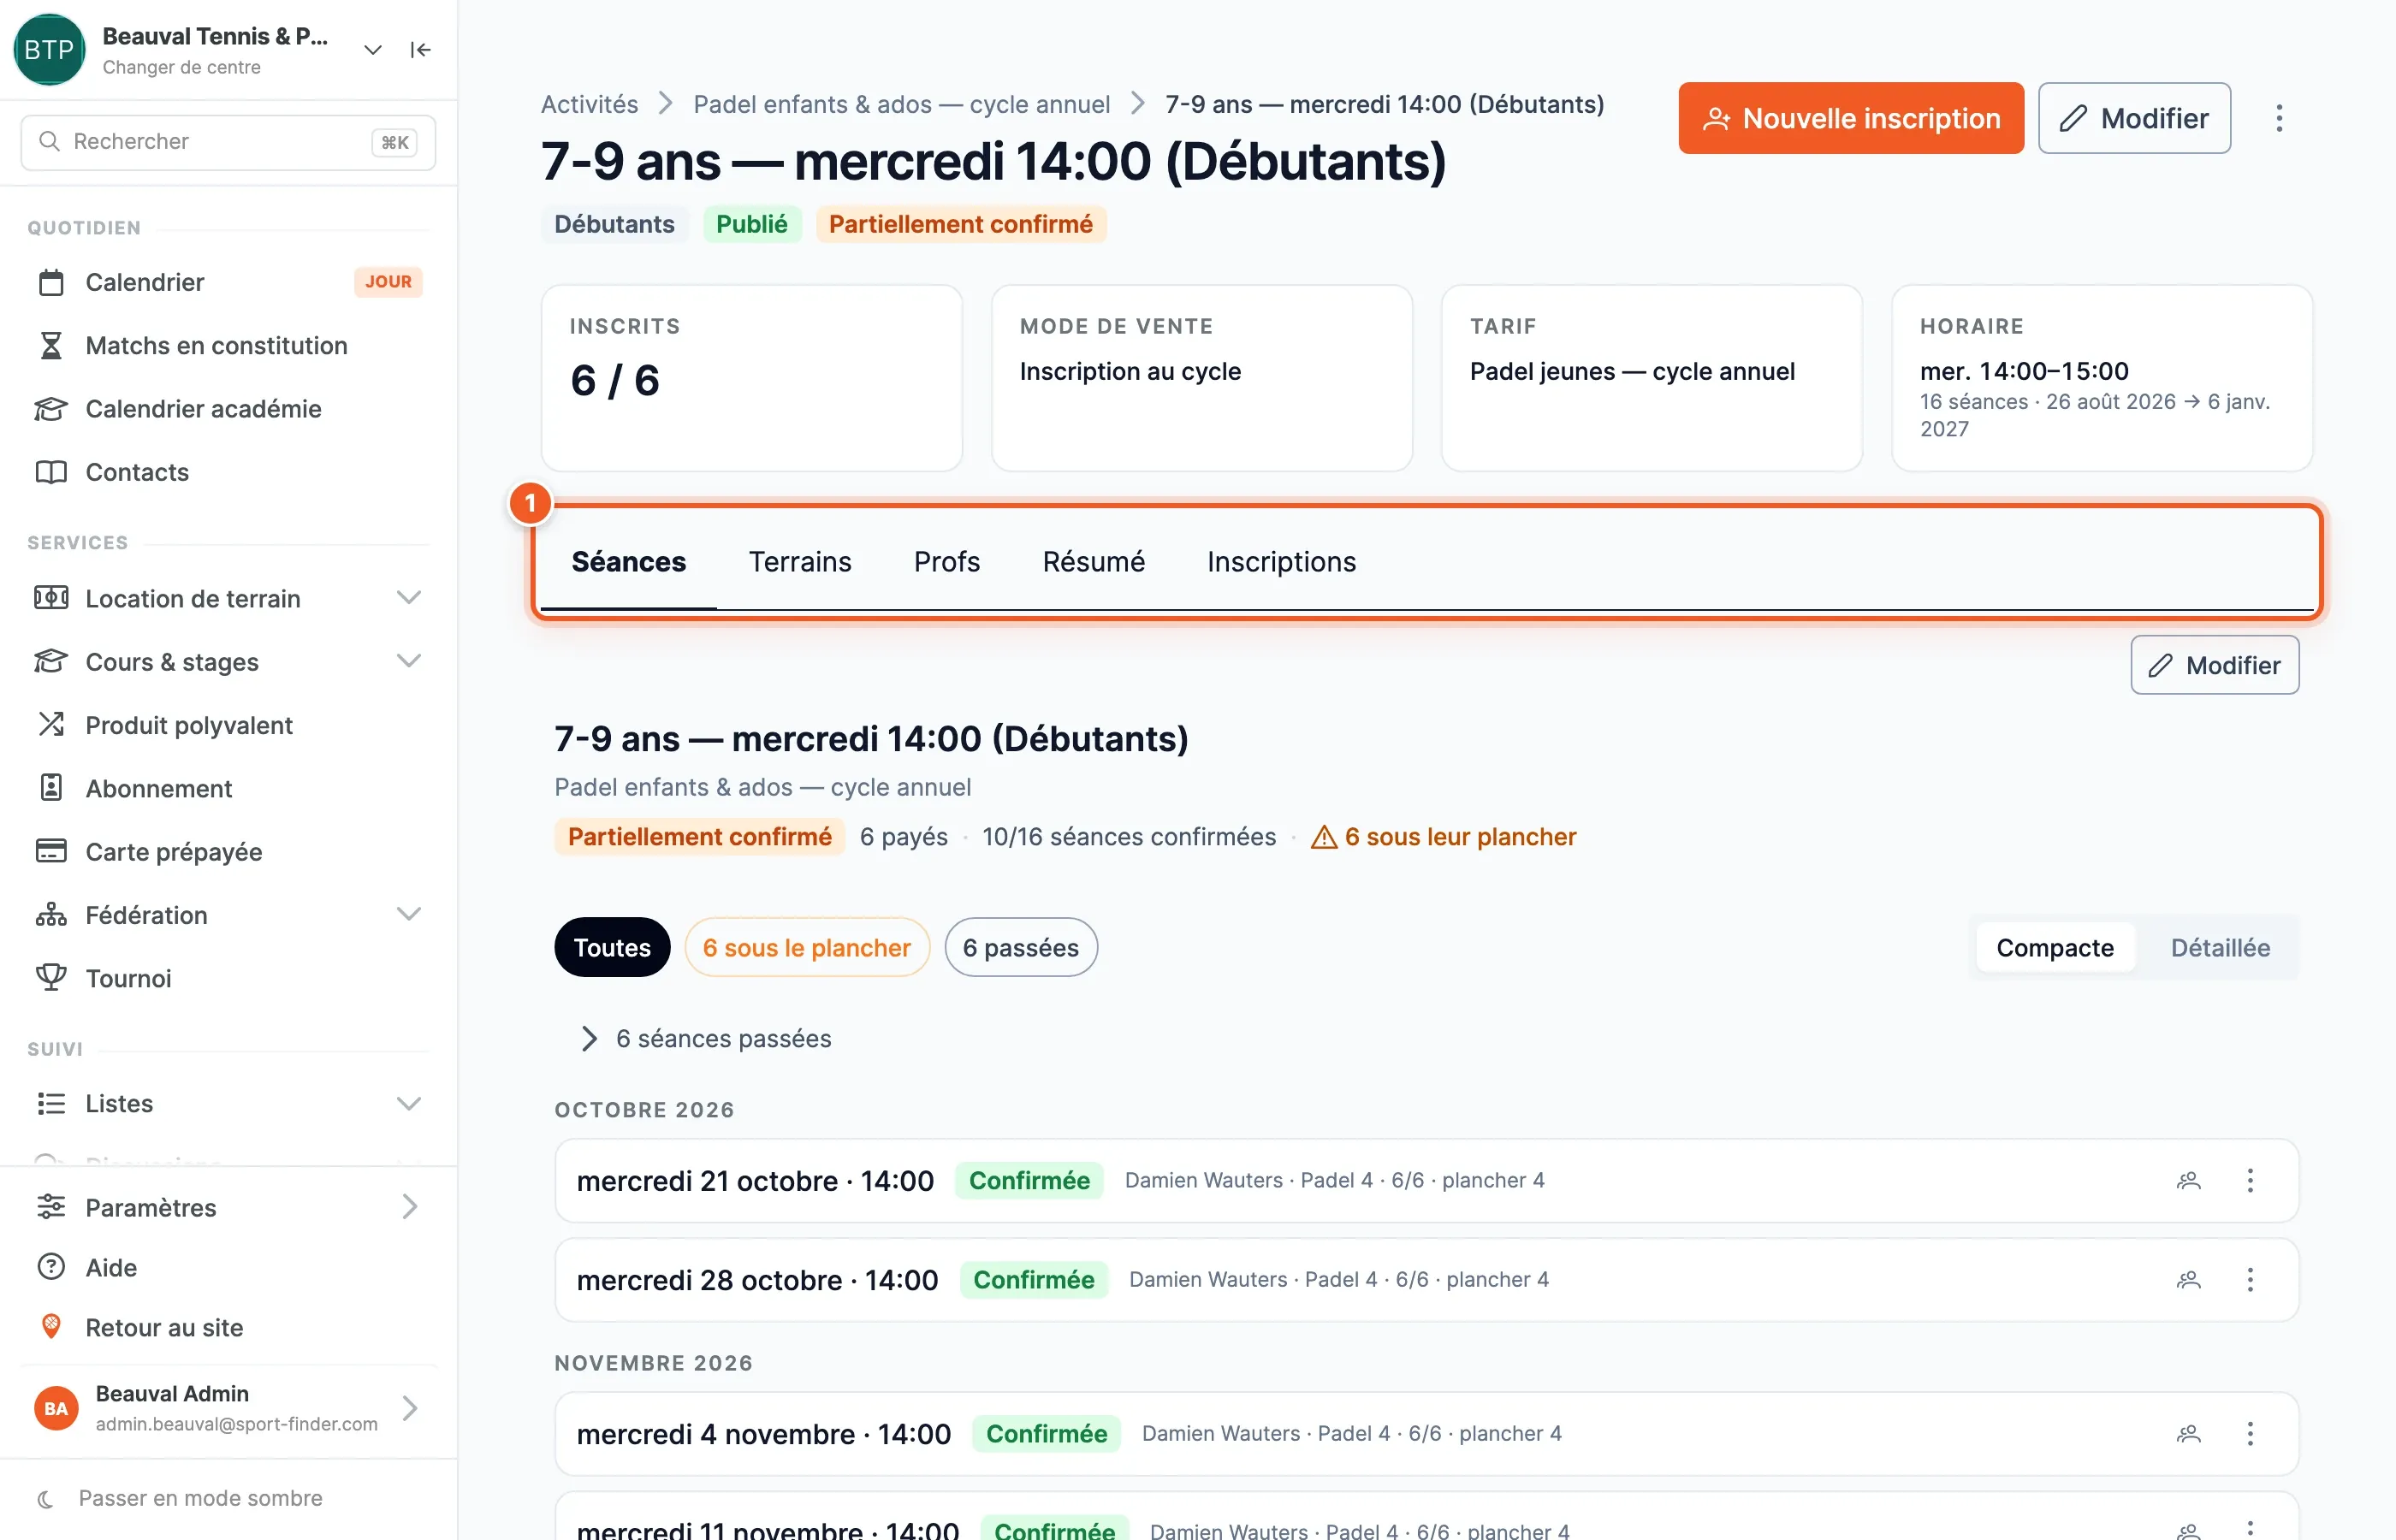
Task: Click Nouvelle inscription button
Action: pos(1851,118)
